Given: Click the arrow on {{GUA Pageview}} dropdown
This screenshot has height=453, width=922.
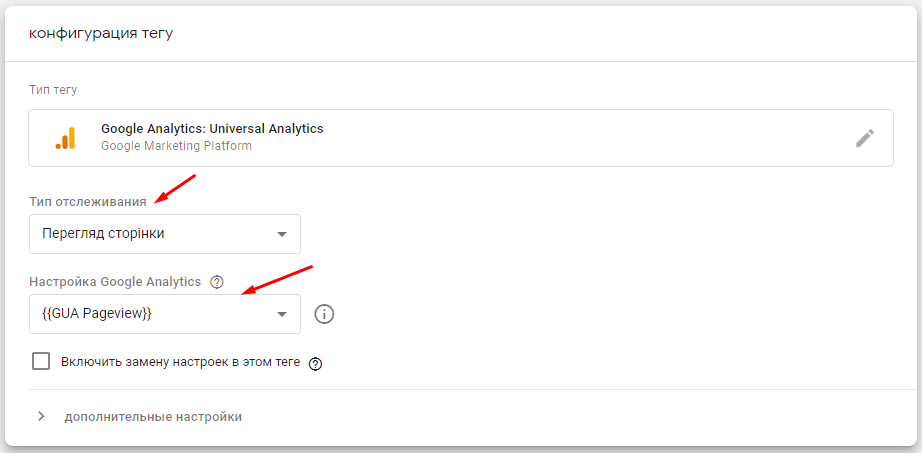Looking at the screenshot, I should [x=281, y=315].
